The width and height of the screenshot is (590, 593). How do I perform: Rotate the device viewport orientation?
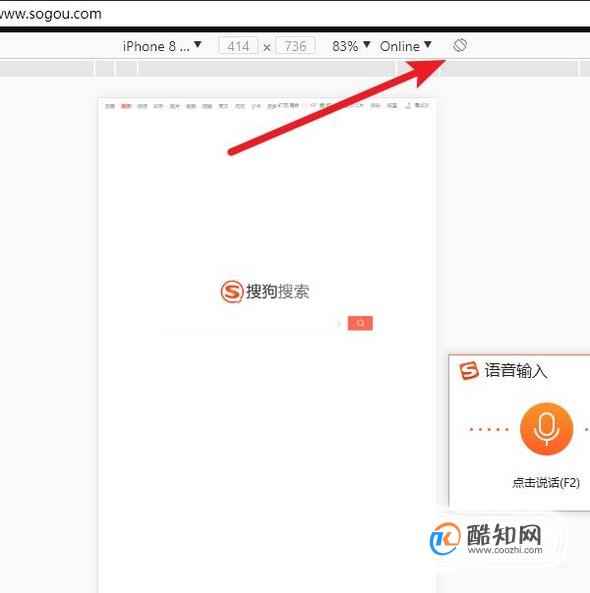[460, 45]
